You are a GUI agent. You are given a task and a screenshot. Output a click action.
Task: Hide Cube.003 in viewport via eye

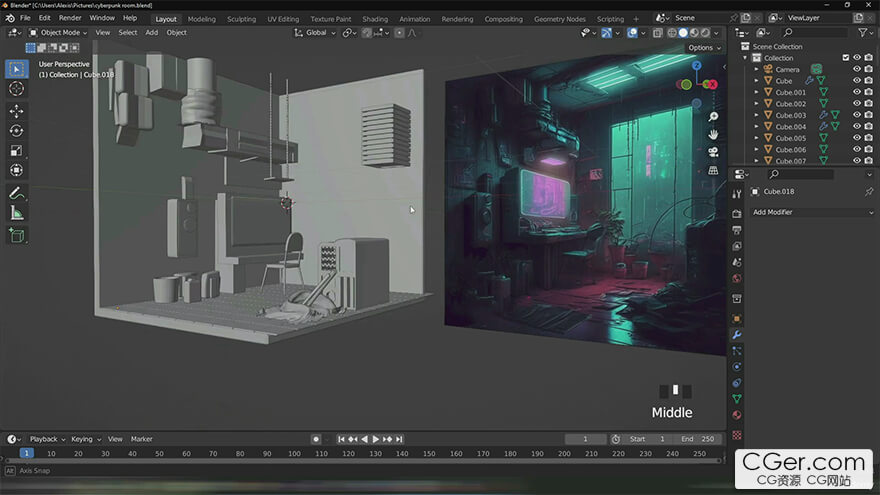click(856, 114)
